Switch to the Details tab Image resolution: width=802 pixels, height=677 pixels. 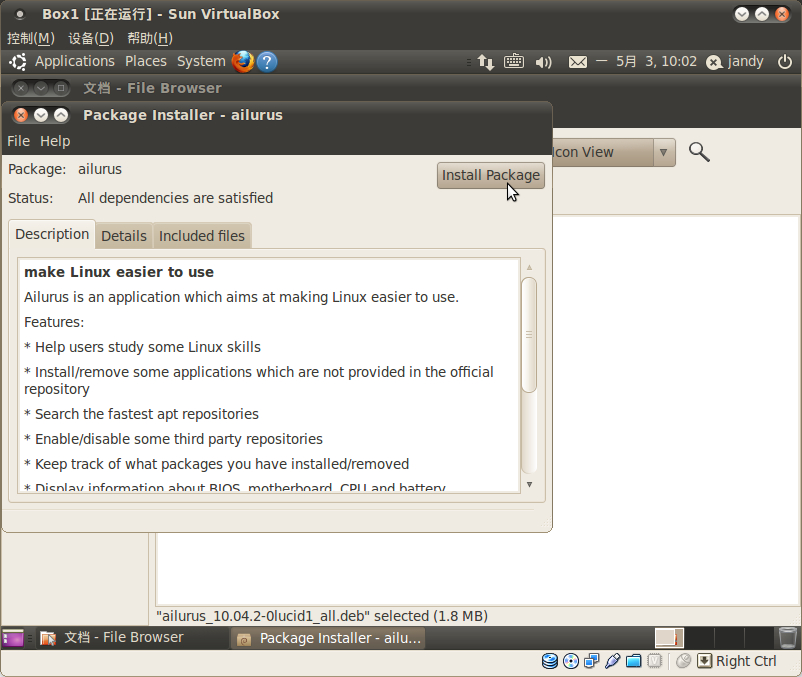coord(124,236)
